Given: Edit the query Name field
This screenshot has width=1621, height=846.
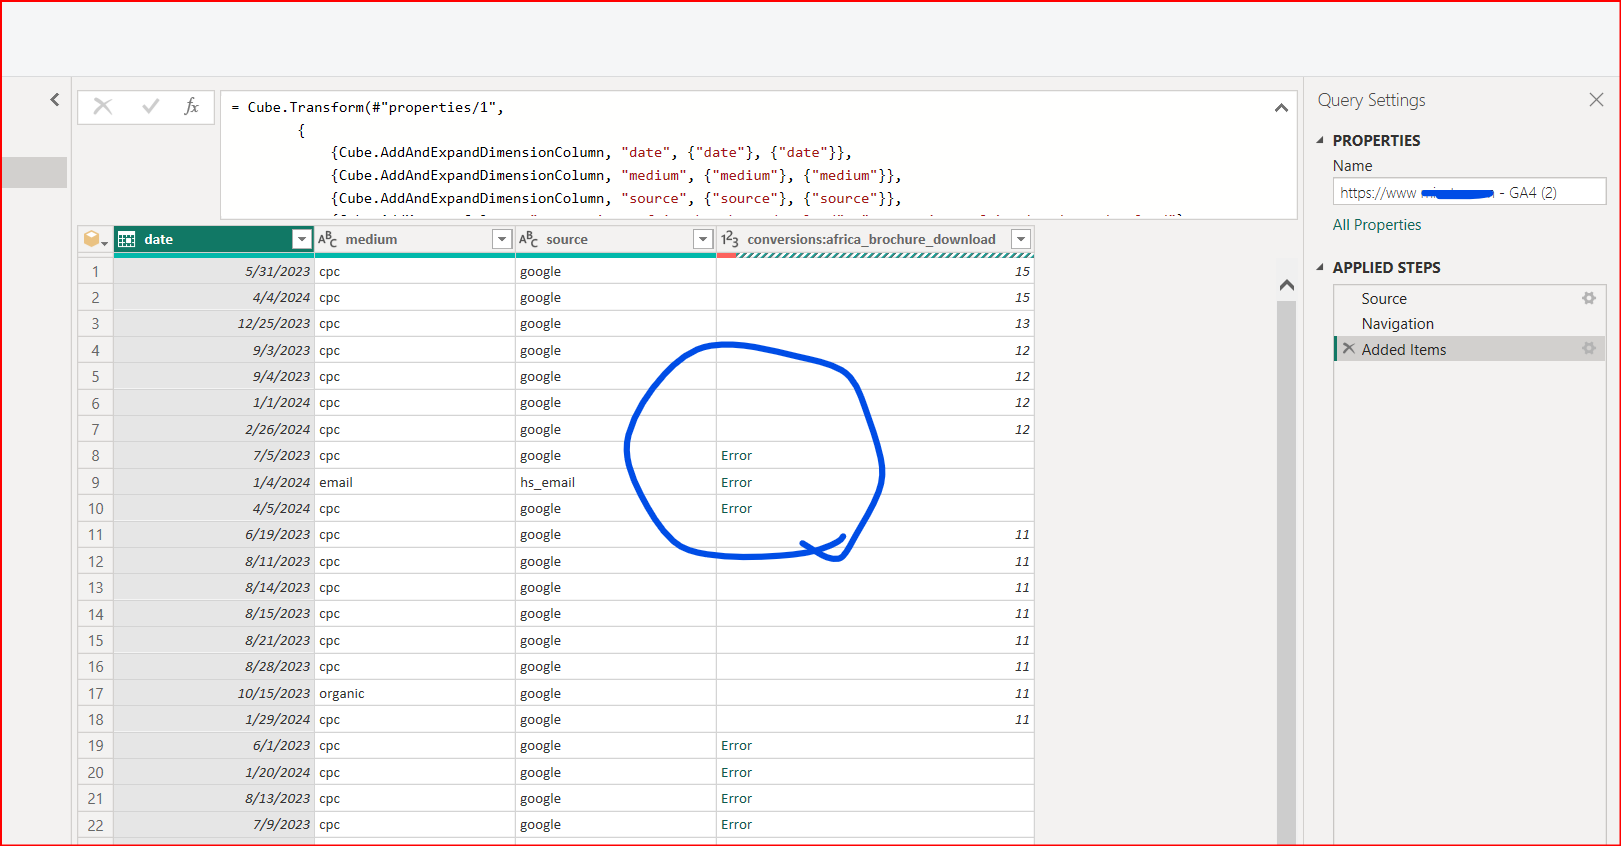Looking at the screenshot, I should [1469, 192].
